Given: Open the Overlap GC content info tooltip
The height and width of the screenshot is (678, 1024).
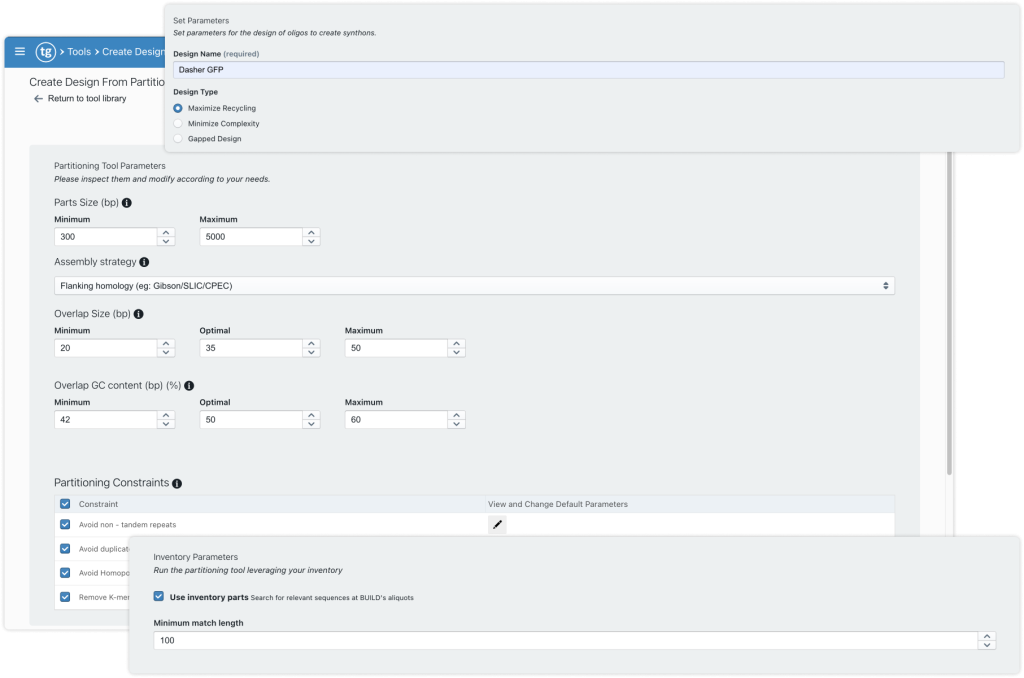Looking at the screenshot, I should (187, 385).
